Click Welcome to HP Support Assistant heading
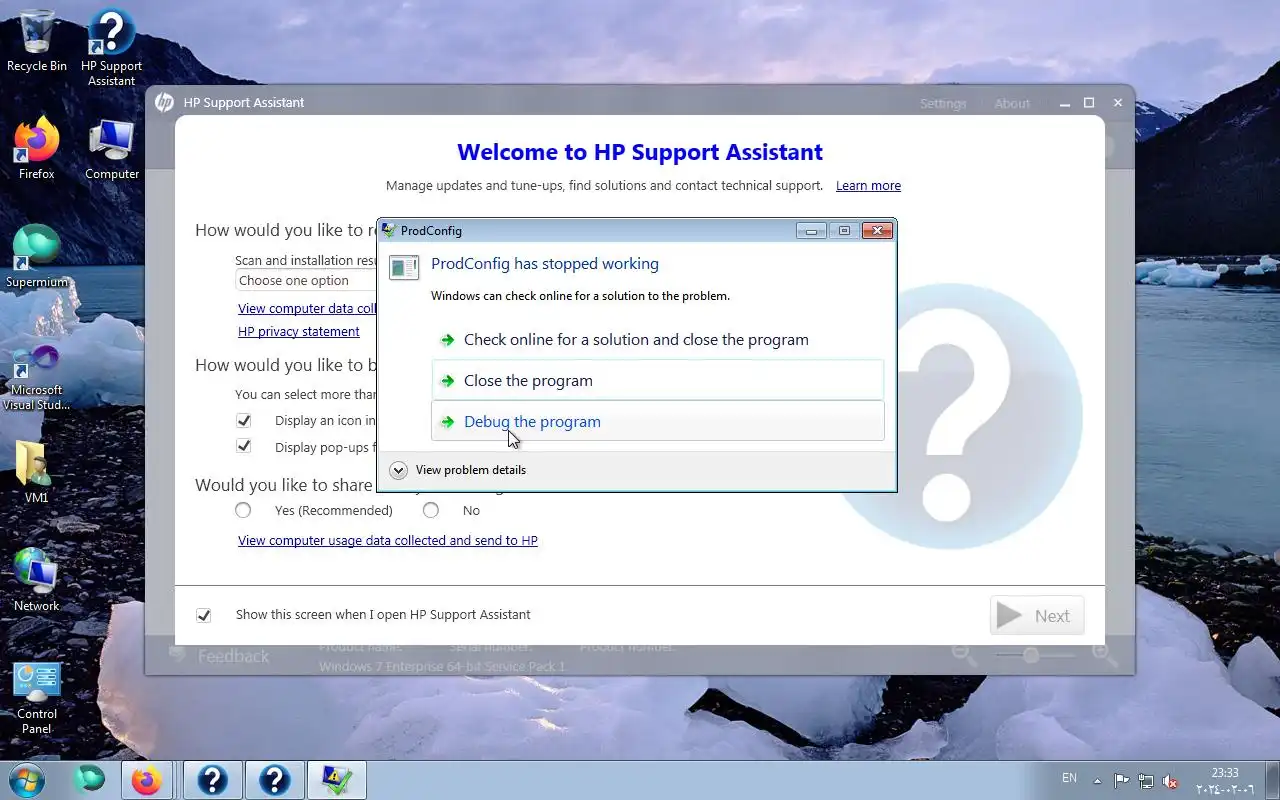 coord(640,152)
